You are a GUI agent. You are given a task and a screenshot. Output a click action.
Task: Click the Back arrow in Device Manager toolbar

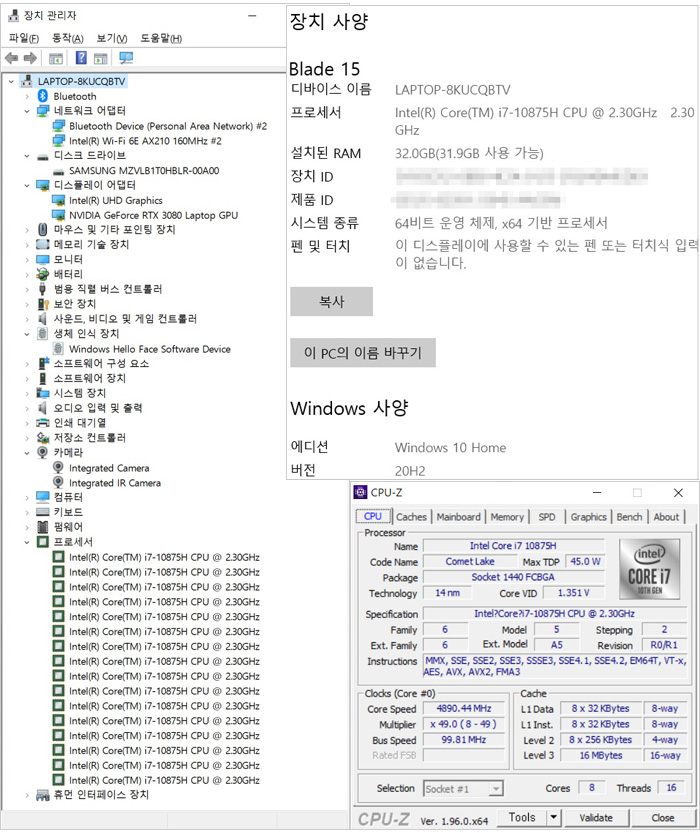[x=11, y=58]
